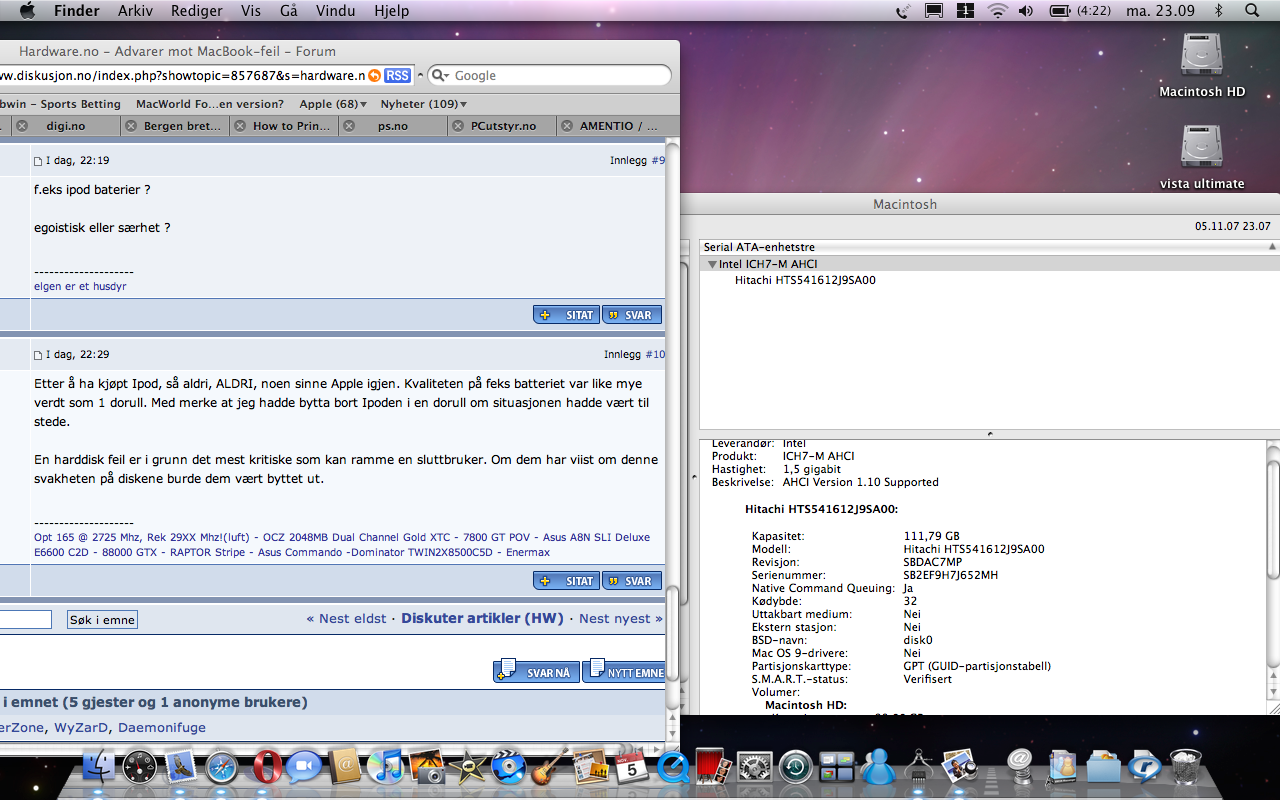Open Spaces from the Dock
Screen dimensions: 1280x800
pos(837,768)
